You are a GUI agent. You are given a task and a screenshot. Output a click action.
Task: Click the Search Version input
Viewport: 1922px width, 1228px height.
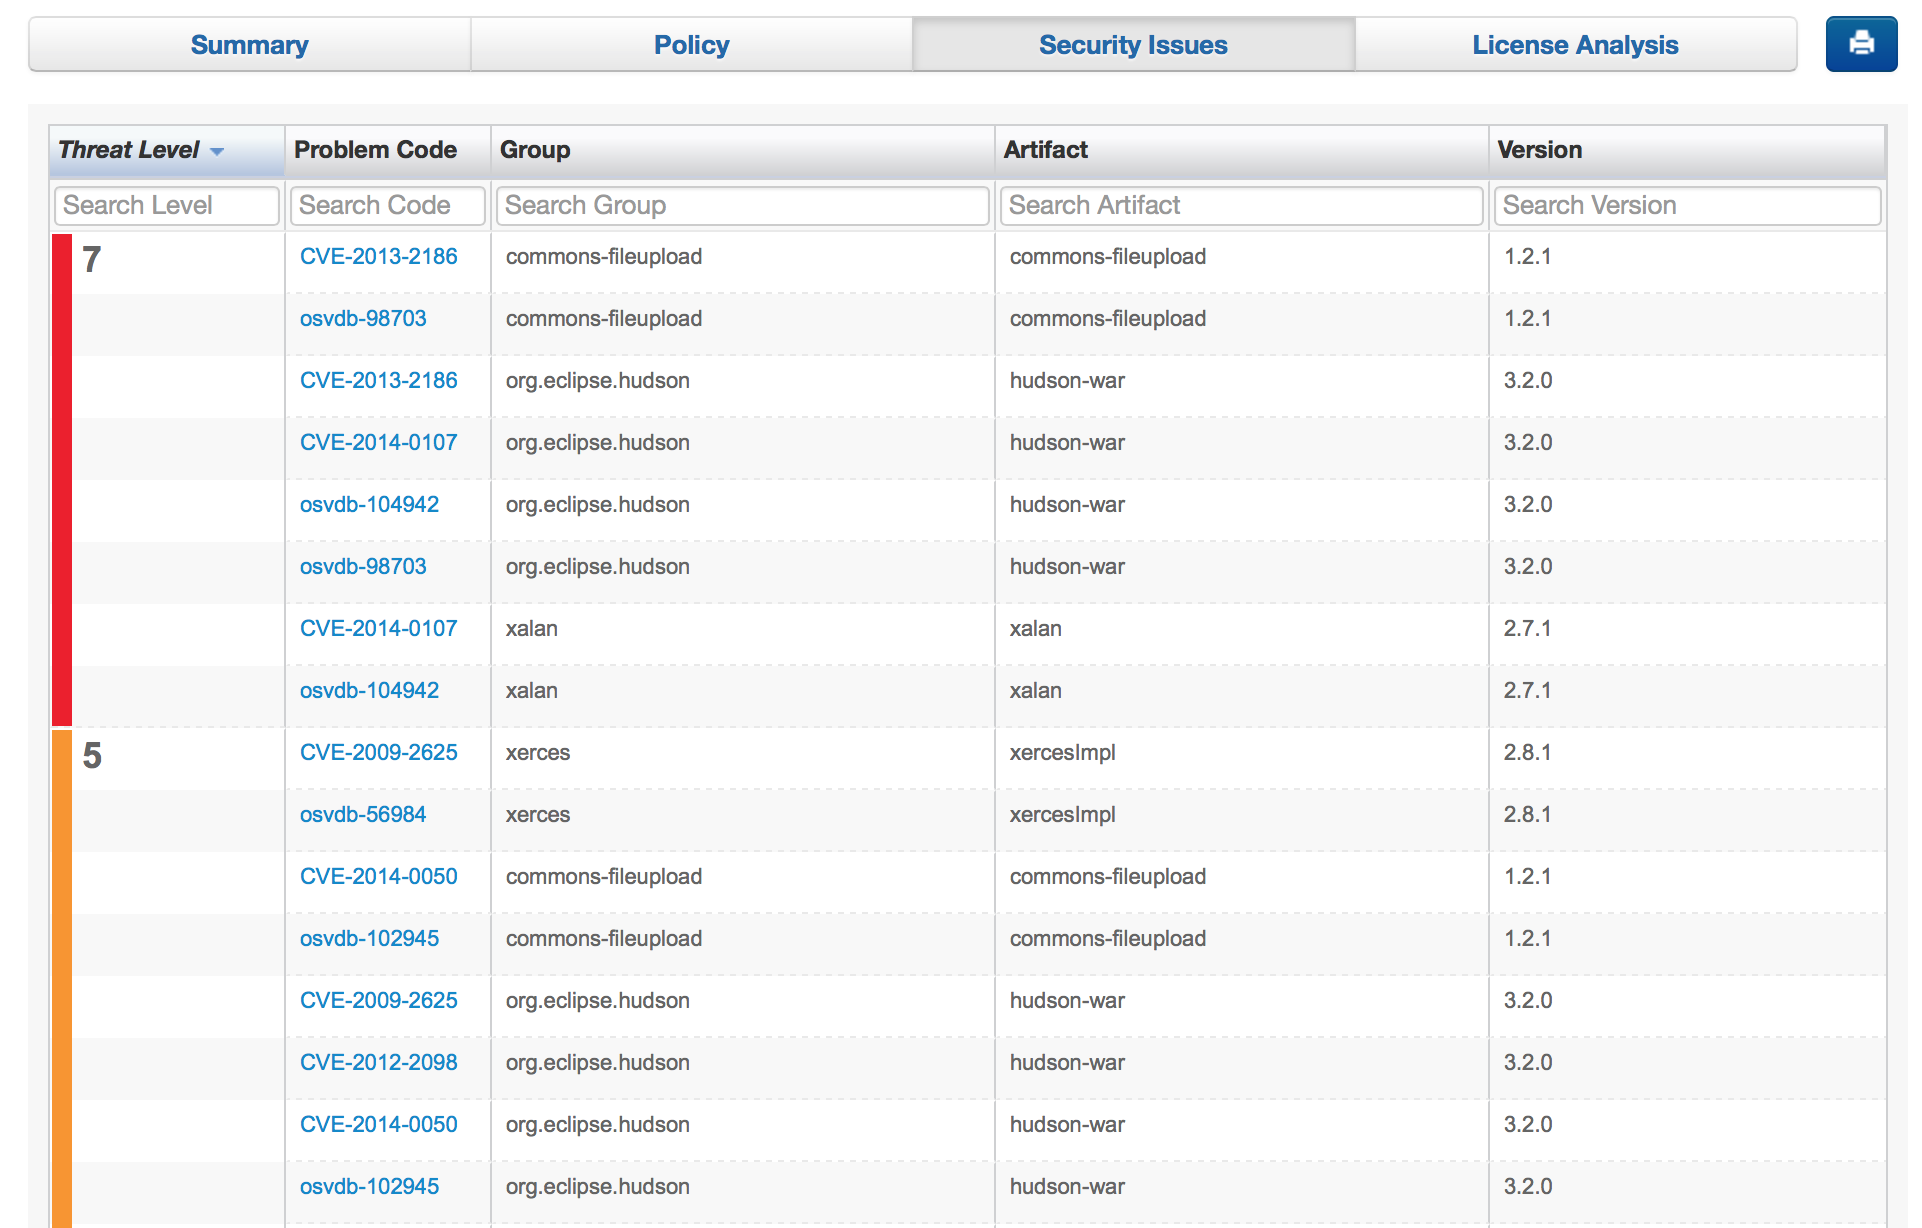coord(1686,205)
